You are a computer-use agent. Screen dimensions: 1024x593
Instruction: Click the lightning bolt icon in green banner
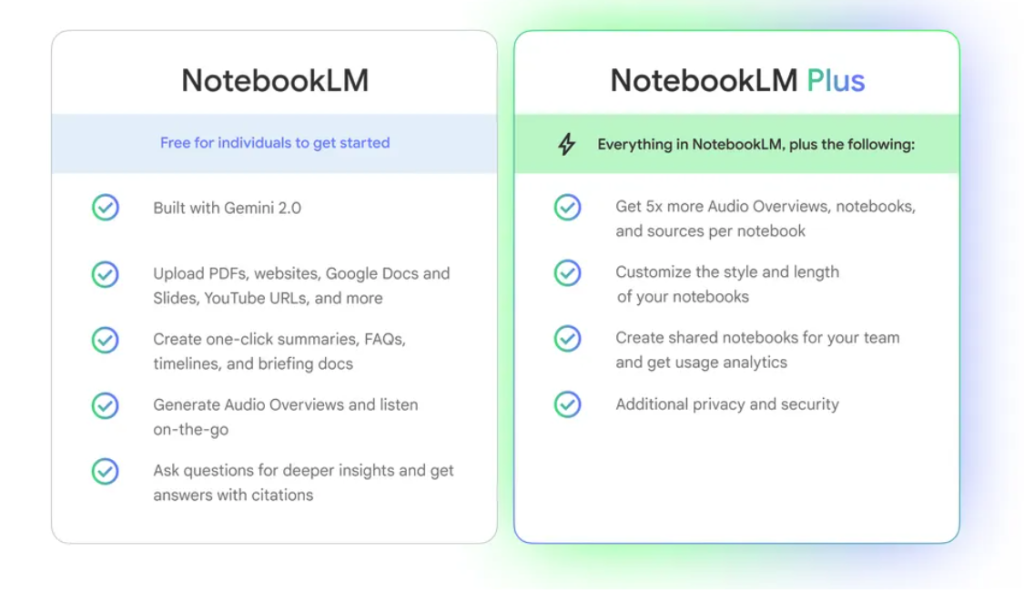point(567,144)
